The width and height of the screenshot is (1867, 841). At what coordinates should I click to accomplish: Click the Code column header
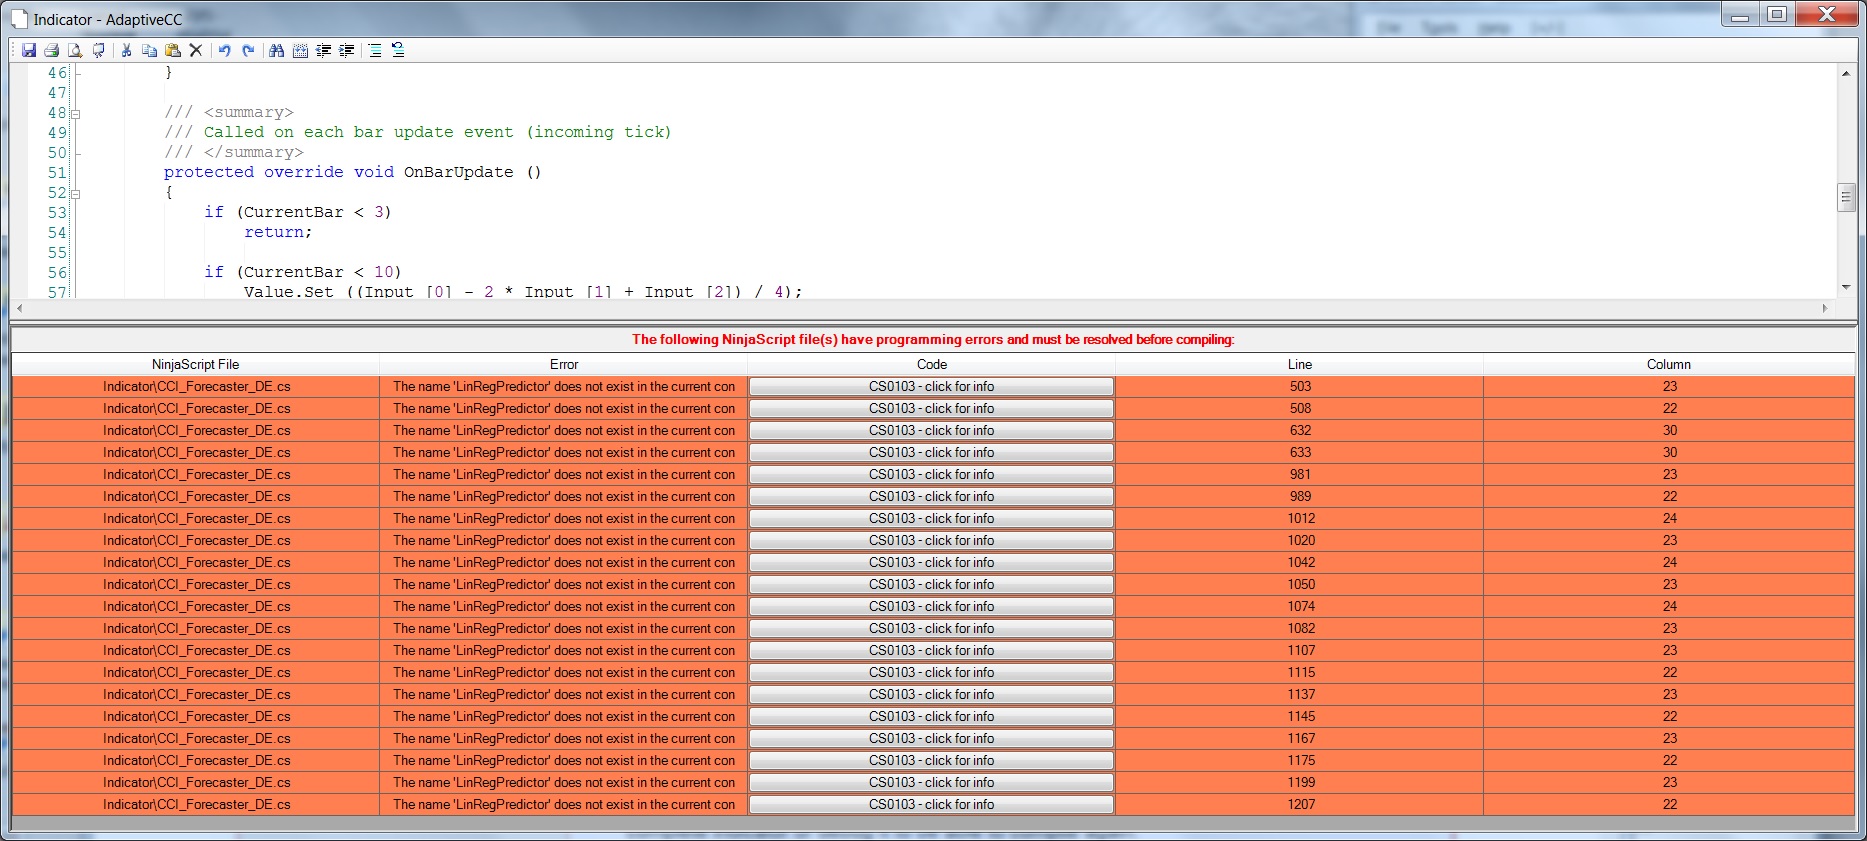(932, 365)
